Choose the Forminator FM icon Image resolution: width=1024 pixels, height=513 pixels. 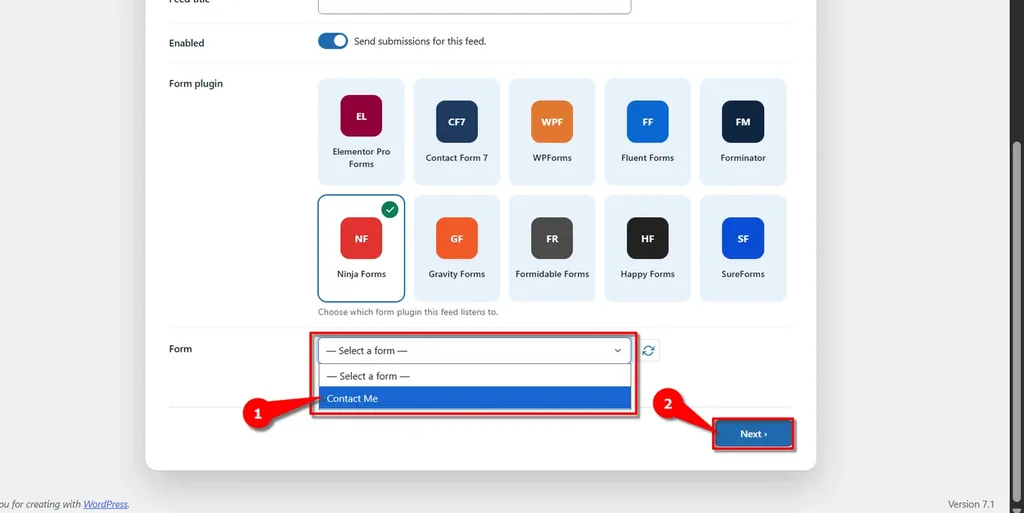[743, 121]
